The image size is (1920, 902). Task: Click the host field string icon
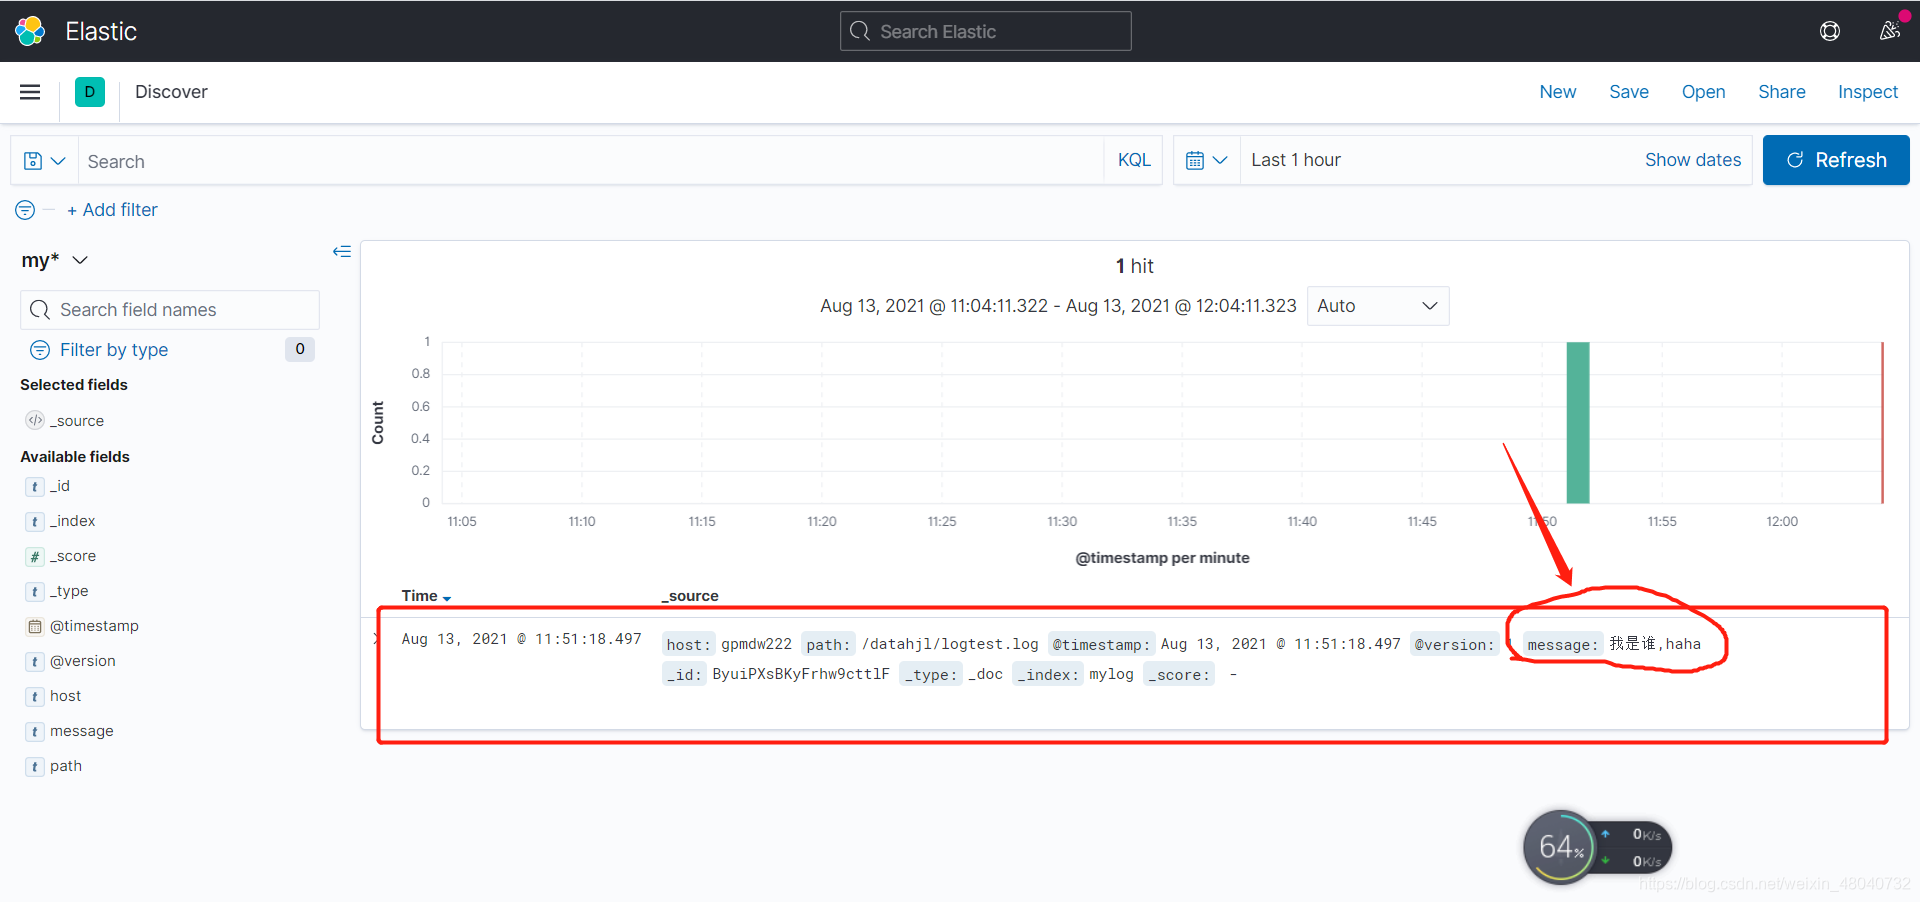coord(35,696)
